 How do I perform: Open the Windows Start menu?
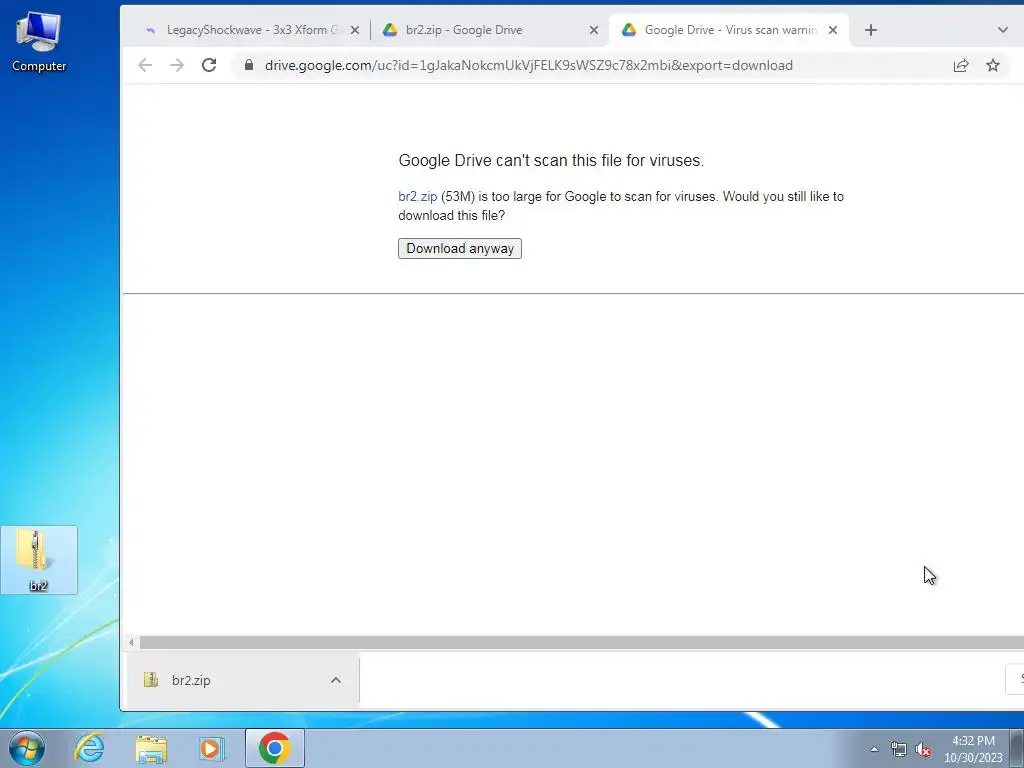click(27, 748)
